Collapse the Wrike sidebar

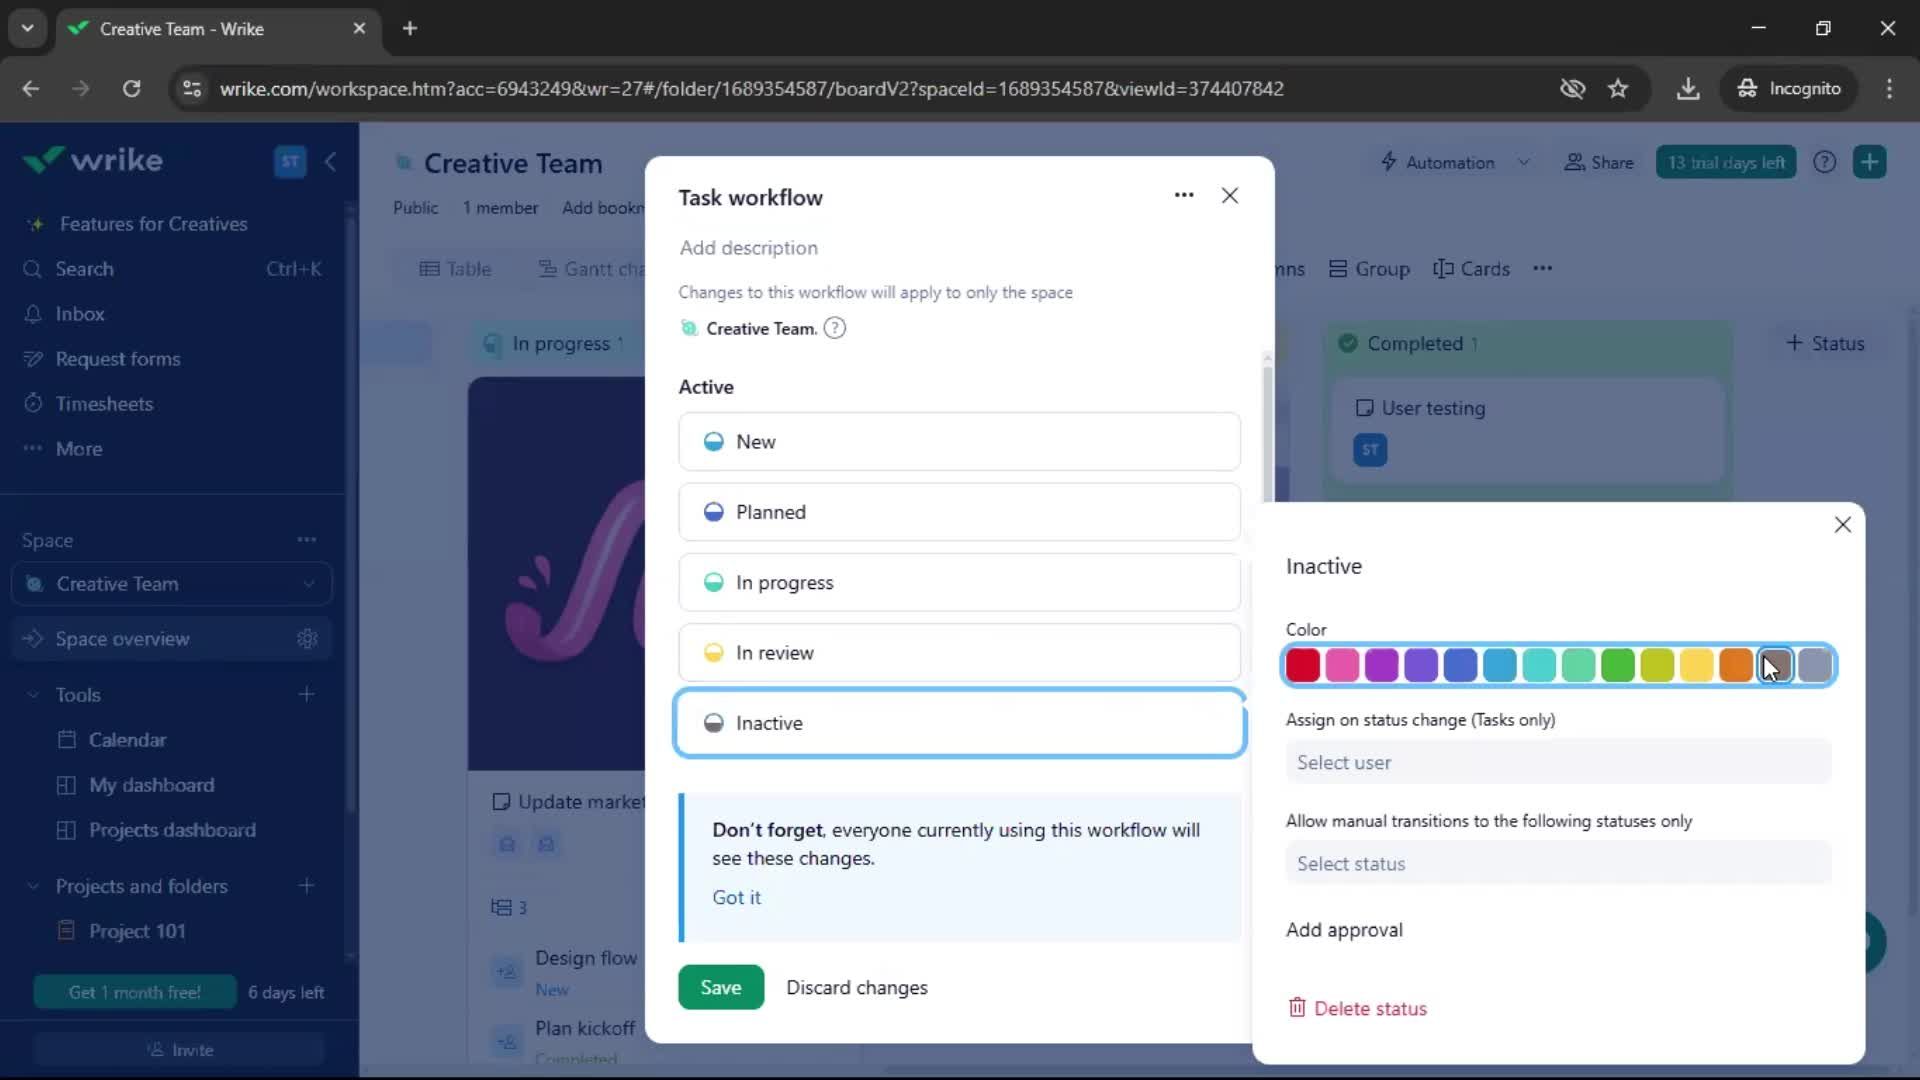tap(330, 161)
